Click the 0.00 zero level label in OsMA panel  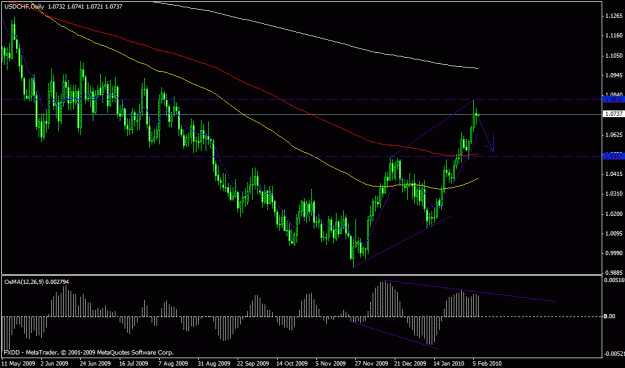(610, 316)
